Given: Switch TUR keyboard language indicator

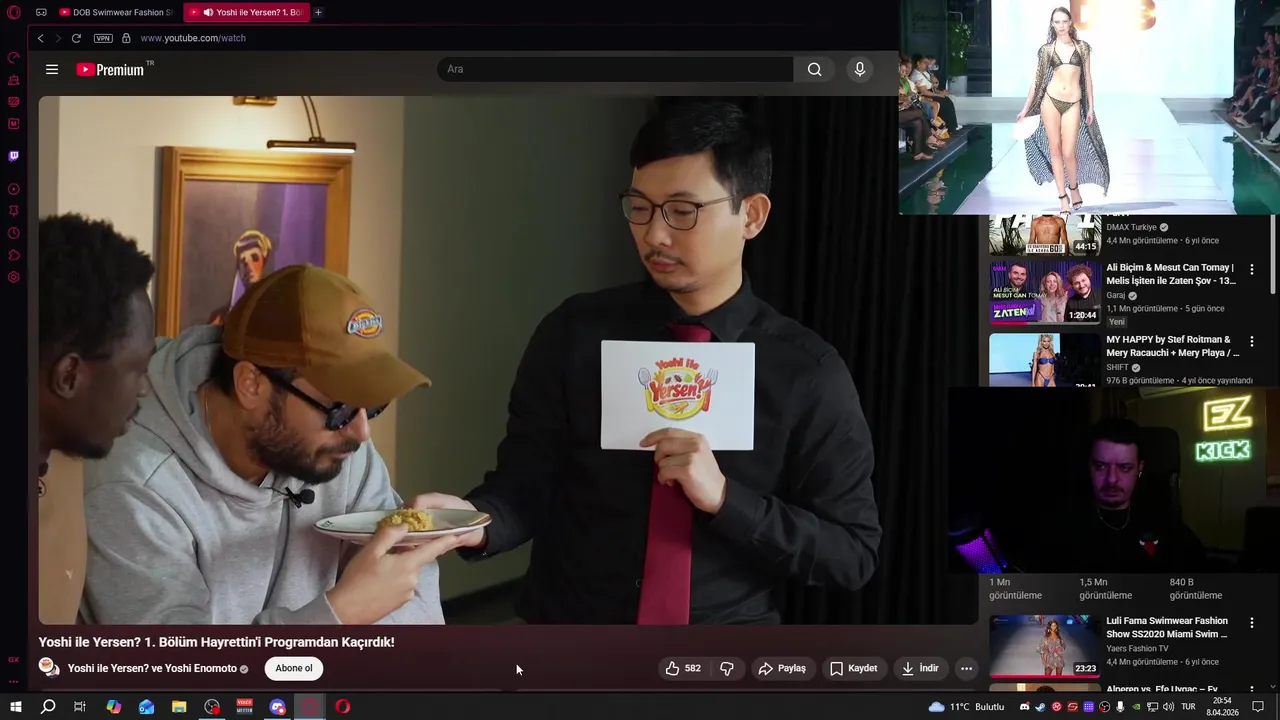Looking at the screenshot, I should [1186, 707].
